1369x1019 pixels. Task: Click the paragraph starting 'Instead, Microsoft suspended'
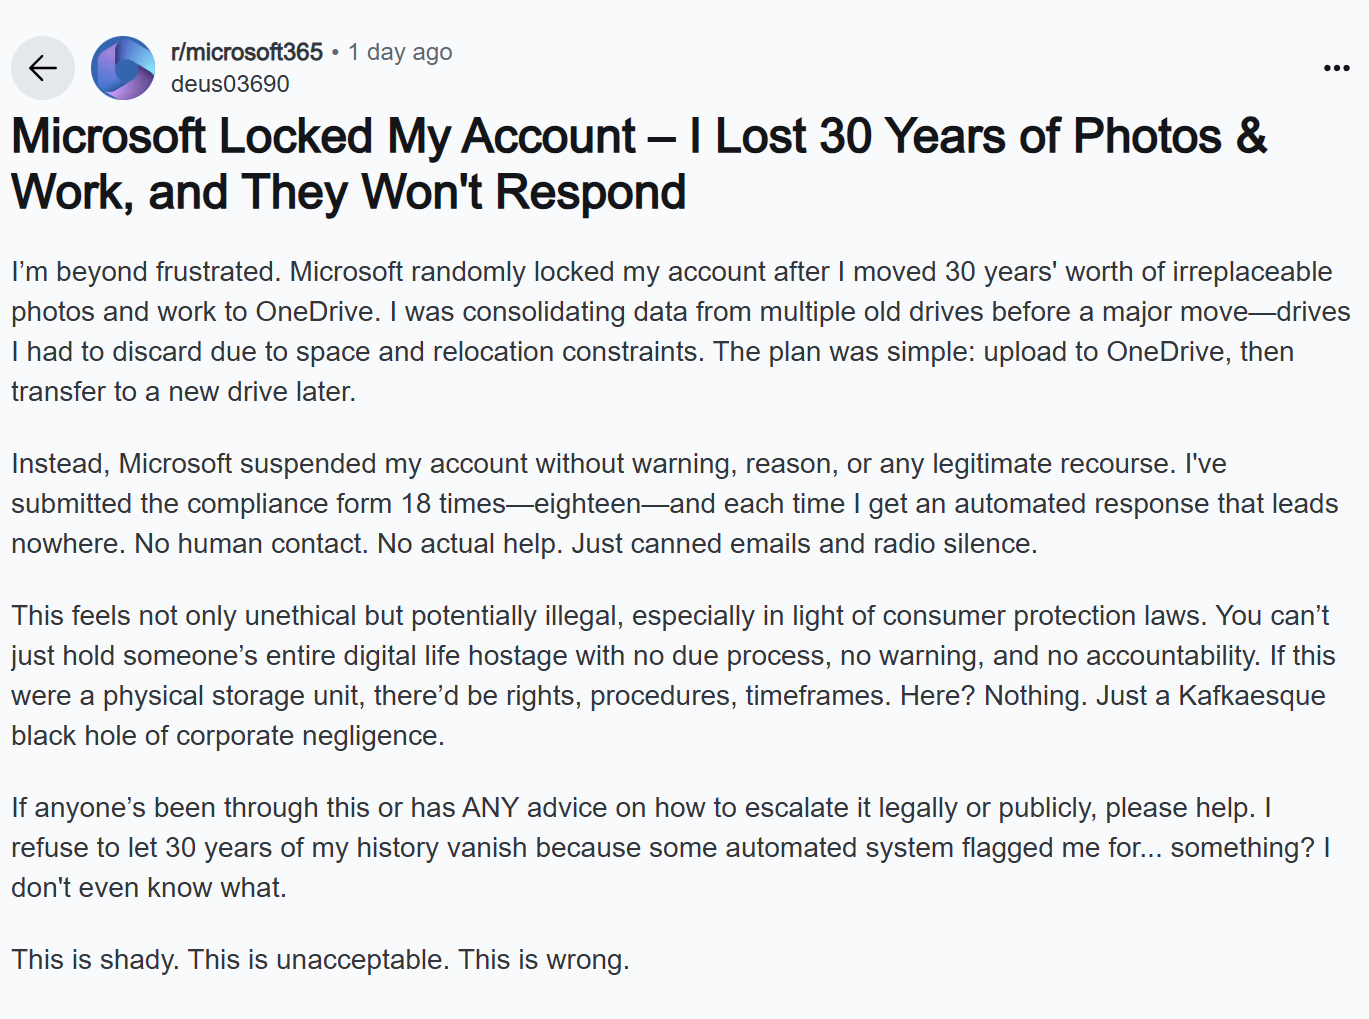coord(675,503)
